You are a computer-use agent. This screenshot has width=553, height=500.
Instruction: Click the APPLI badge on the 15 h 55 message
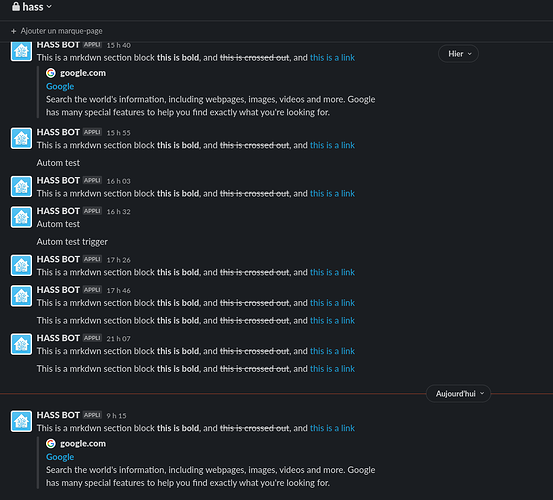[x=92, y=132]
